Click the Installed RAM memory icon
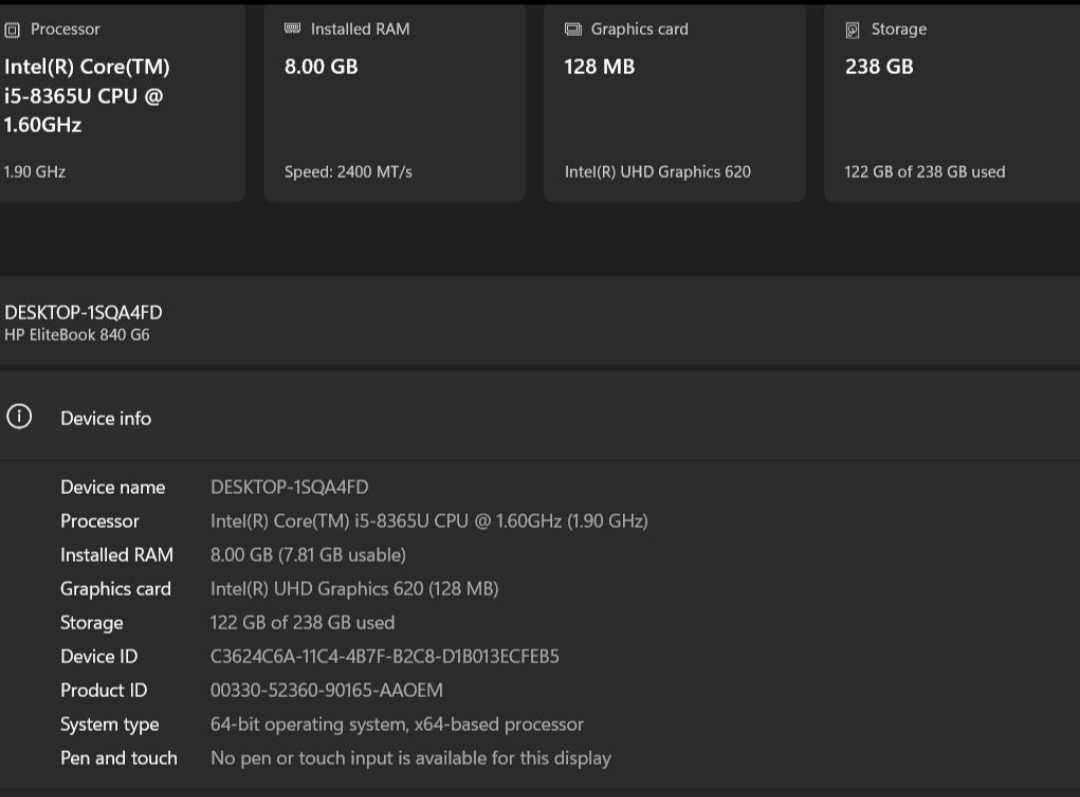Screen dimensions: 1080x797 [293, 28]
